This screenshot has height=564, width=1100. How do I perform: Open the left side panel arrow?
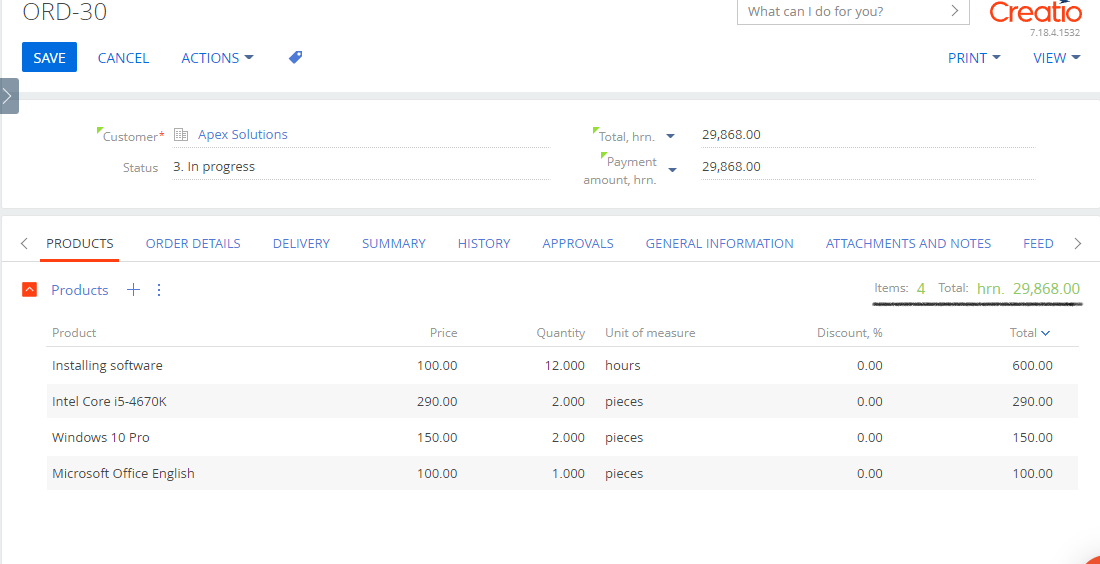[x=8, y=96]
